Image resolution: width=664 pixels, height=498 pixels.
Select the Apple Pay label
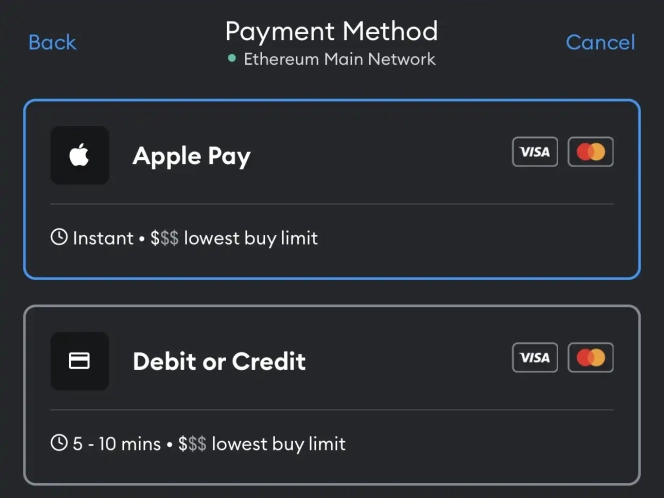[191, 156]
